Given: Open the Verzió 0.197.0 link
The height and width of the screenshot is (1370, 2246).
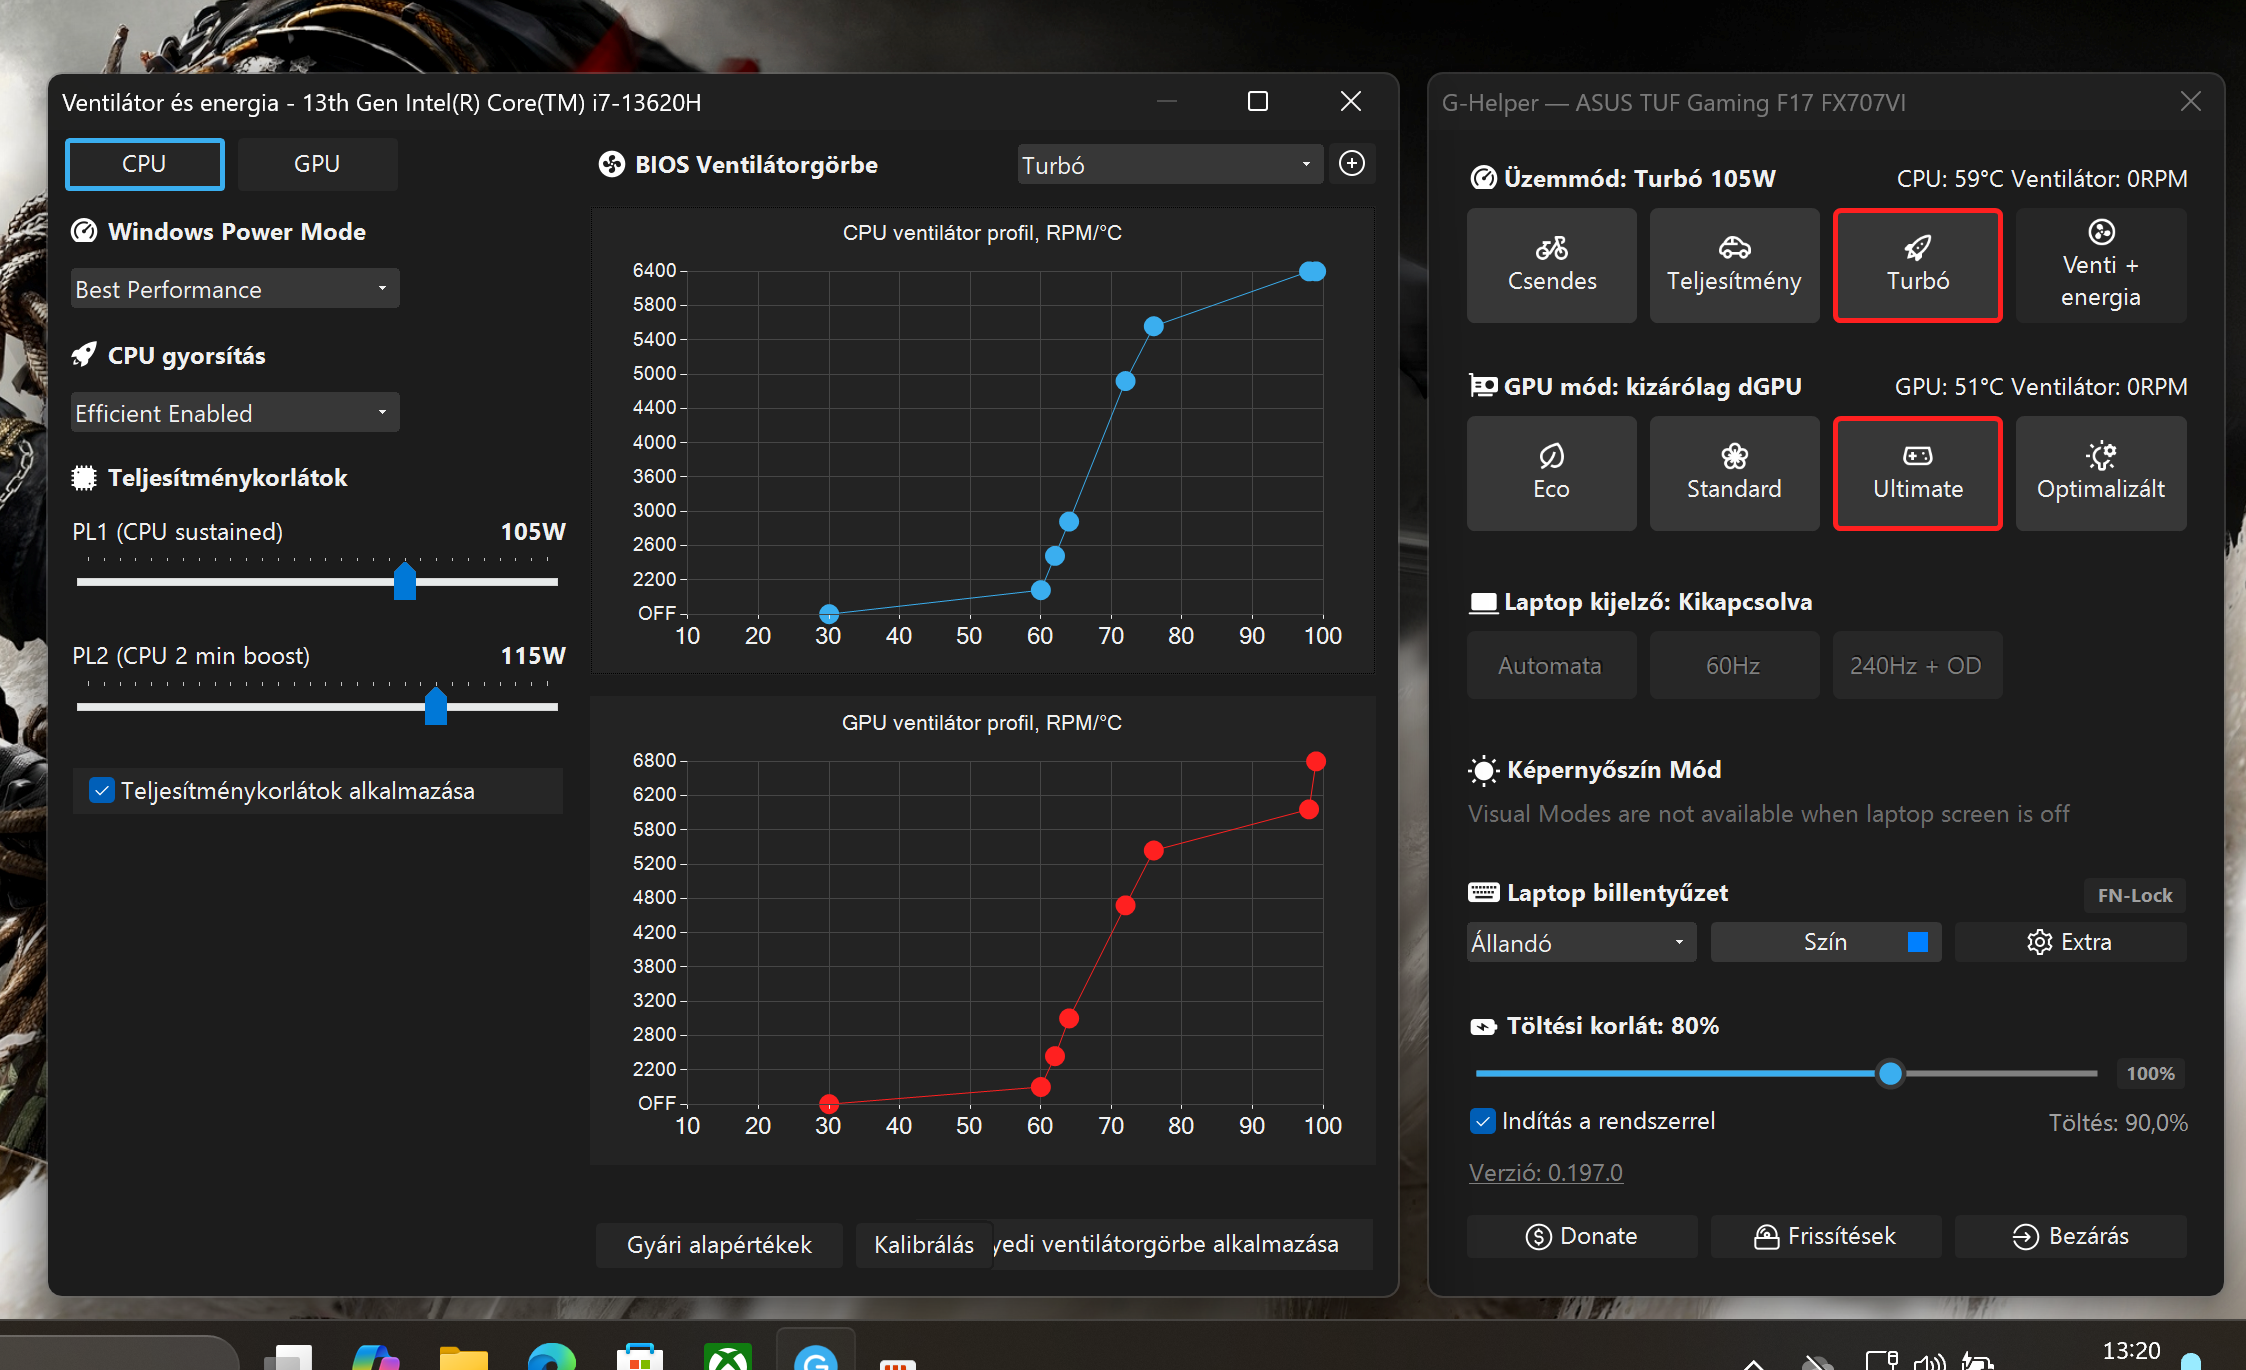Looking at the screenshot, I should (x=1545, y=1172).
